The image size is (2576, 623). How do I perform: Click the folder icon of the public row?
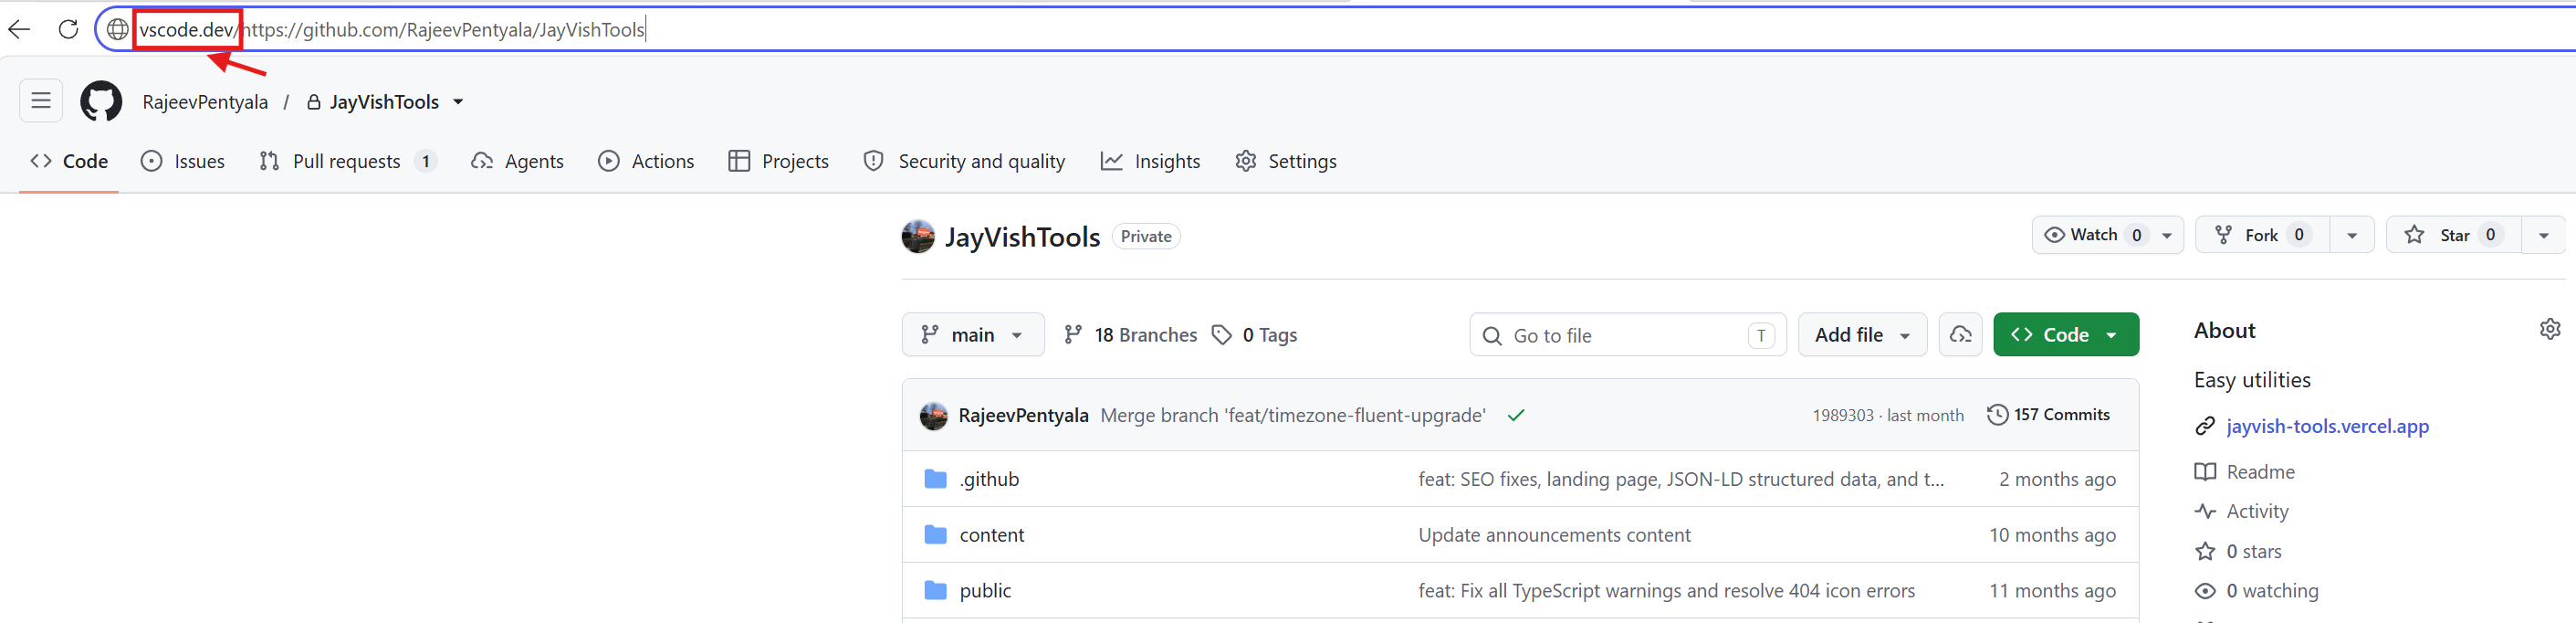[x=935, y=591]
